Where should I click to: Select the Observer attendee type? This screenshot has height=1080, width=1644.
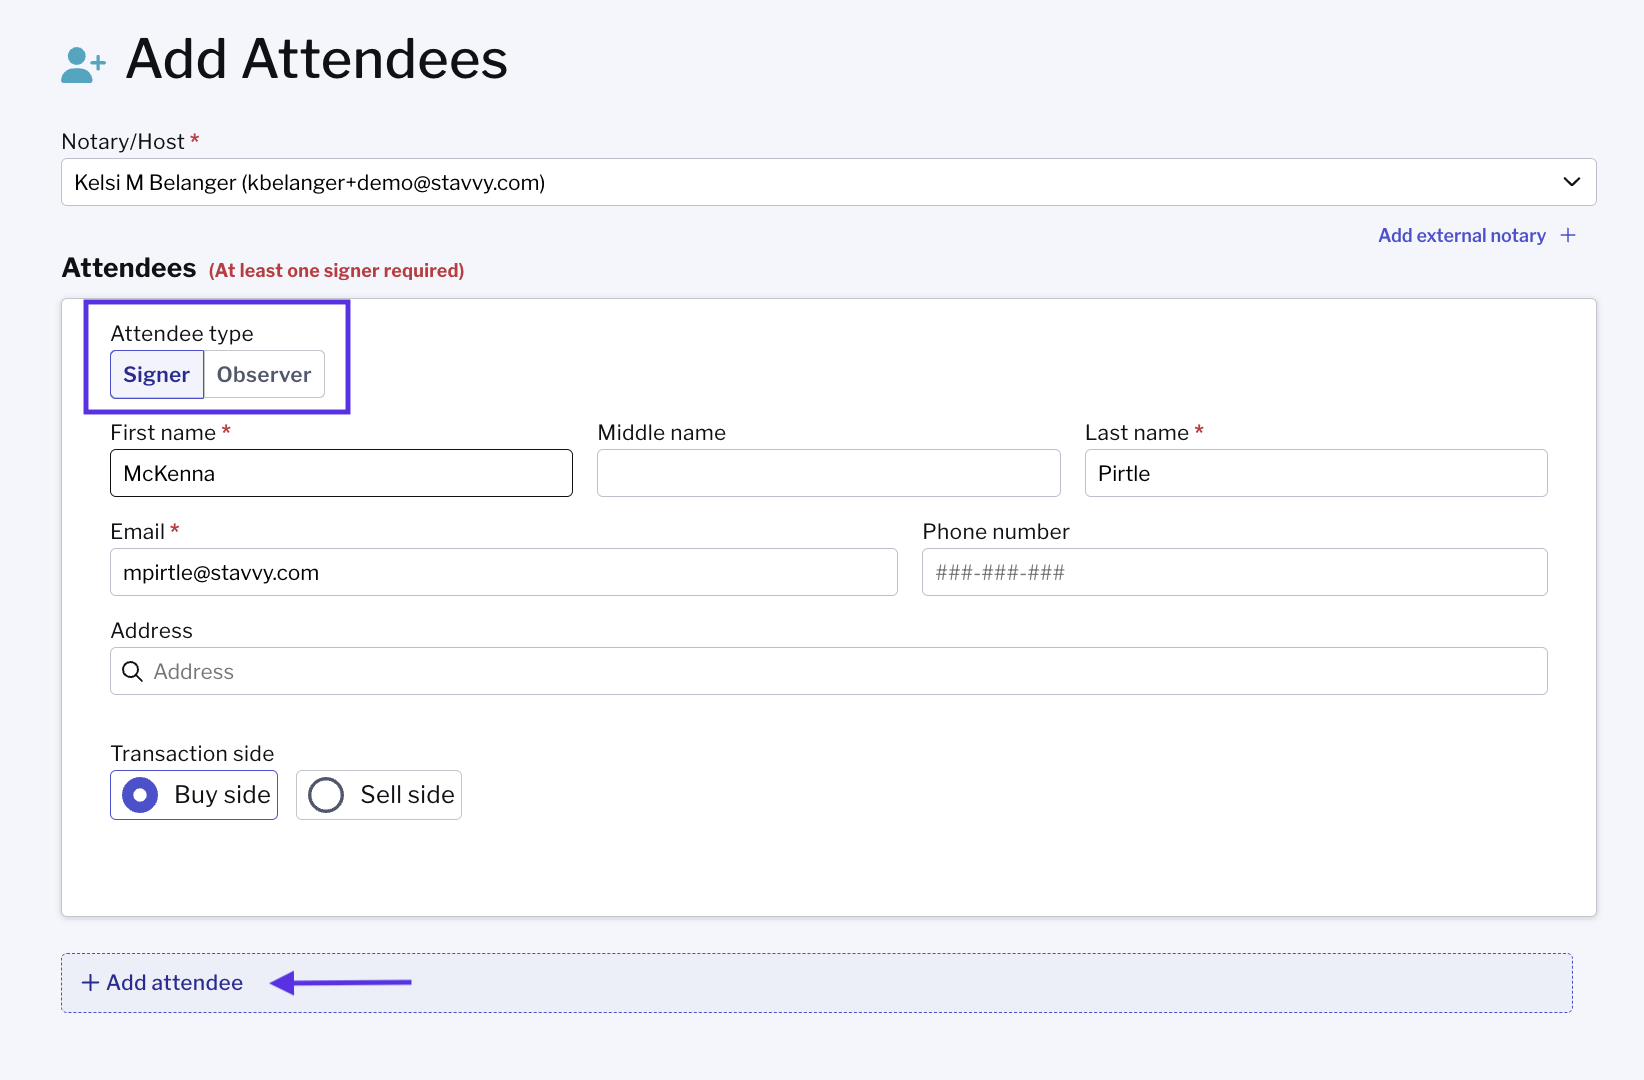tap(264, 374)
